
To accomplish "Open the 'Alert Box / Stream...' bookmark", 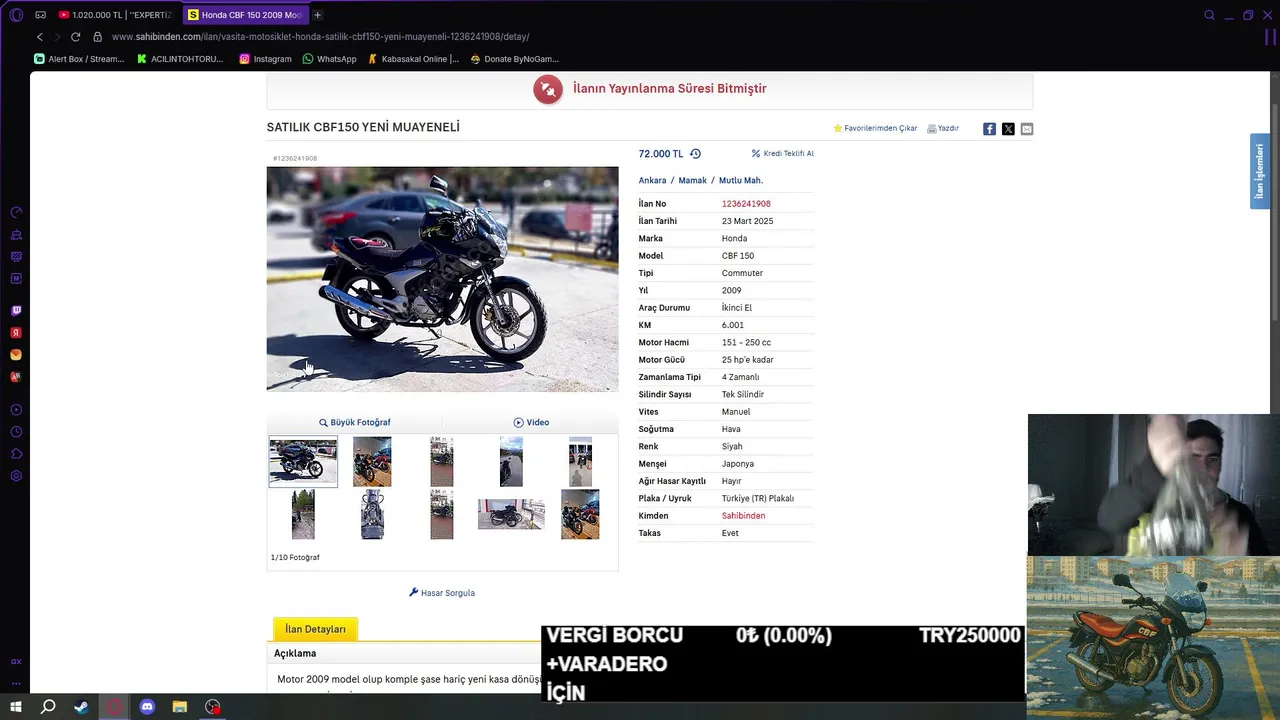I will click(79, 59).
